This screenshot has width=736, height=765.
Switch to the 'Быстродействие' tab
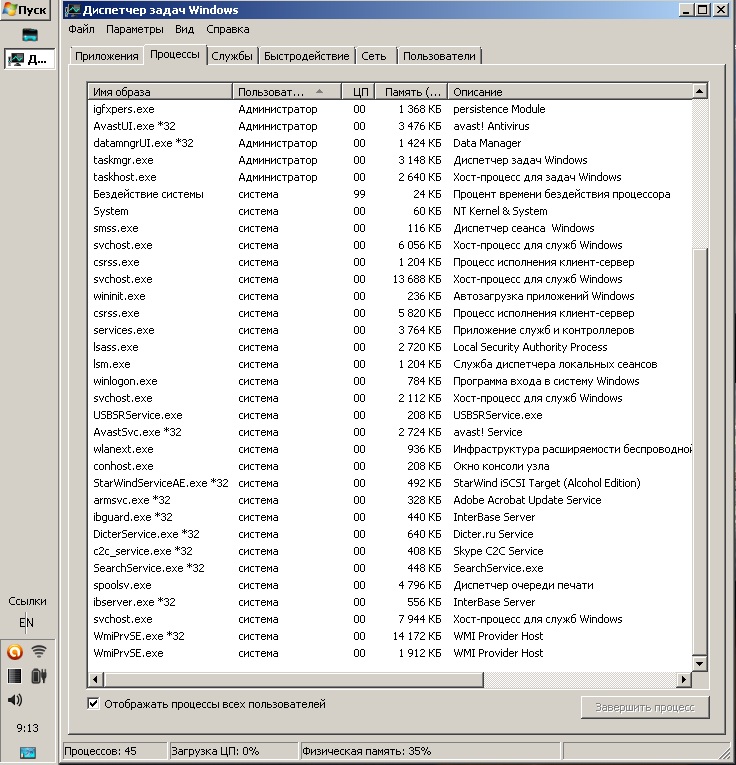coord(306,56)
